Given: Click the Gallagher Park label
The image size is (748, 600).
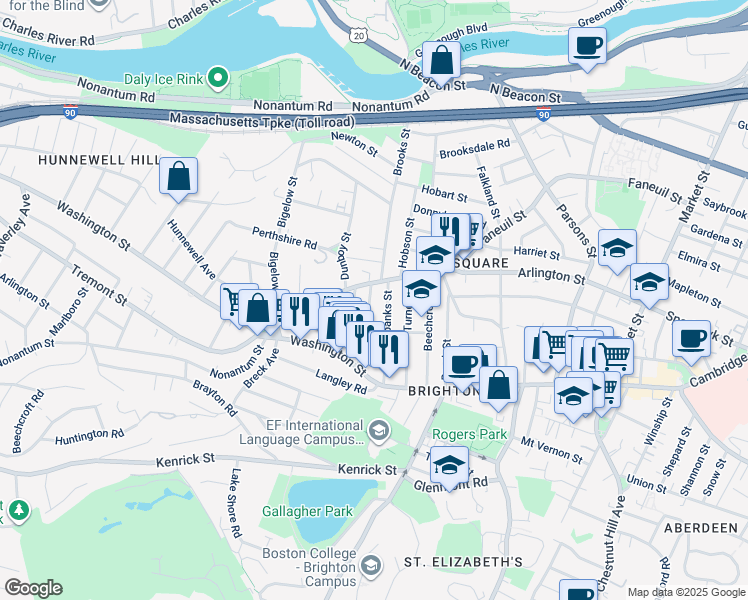Looking at the screenshot, I should pyautogui.click(x=307, y=511).
